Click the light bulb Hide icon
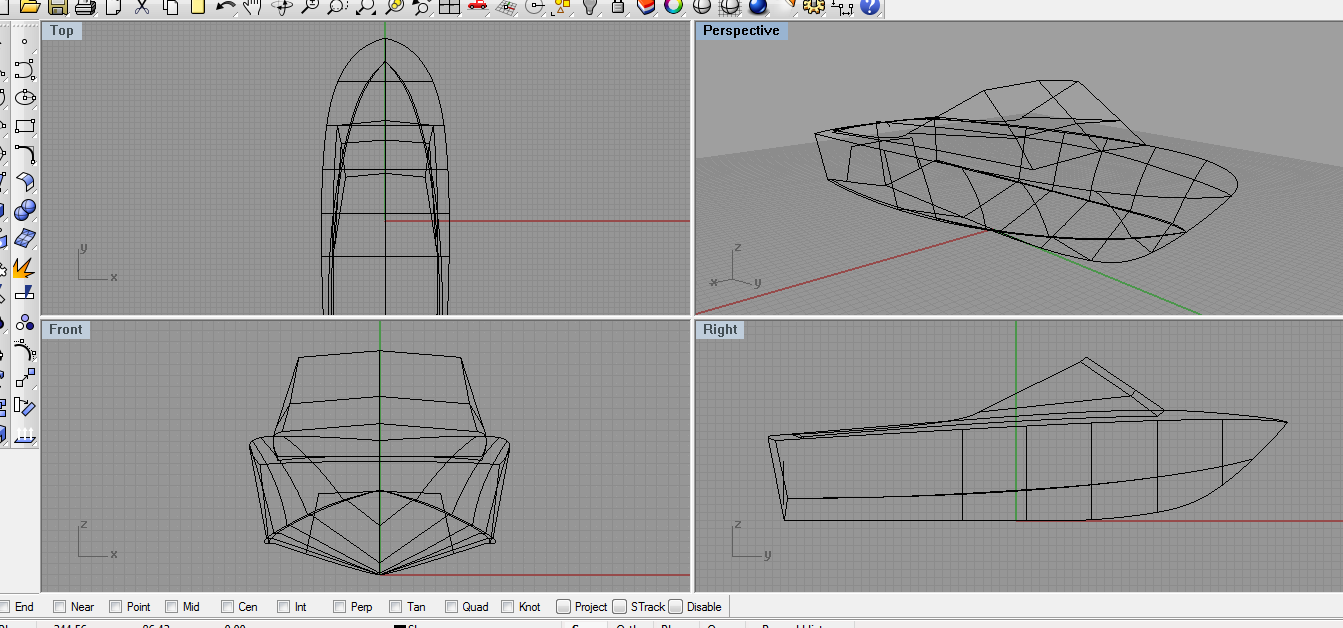Image resolution: width=1343 pixels, height=628 pixels. pos(590,7)
